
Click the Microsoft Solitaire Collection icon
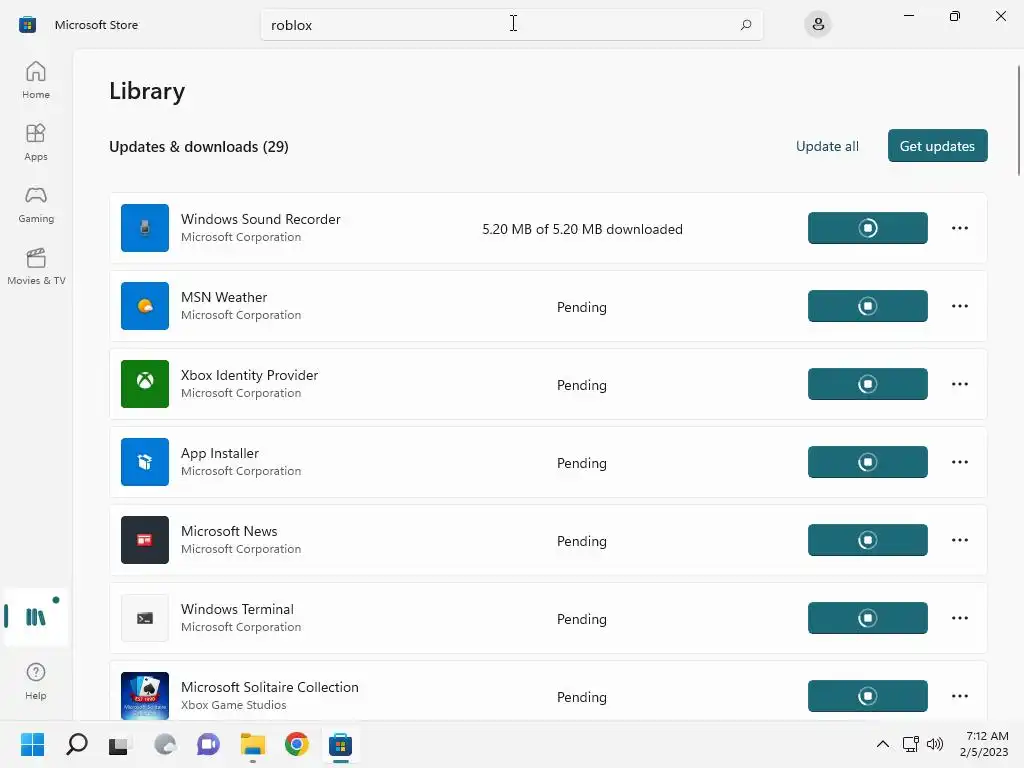point(145,696)
